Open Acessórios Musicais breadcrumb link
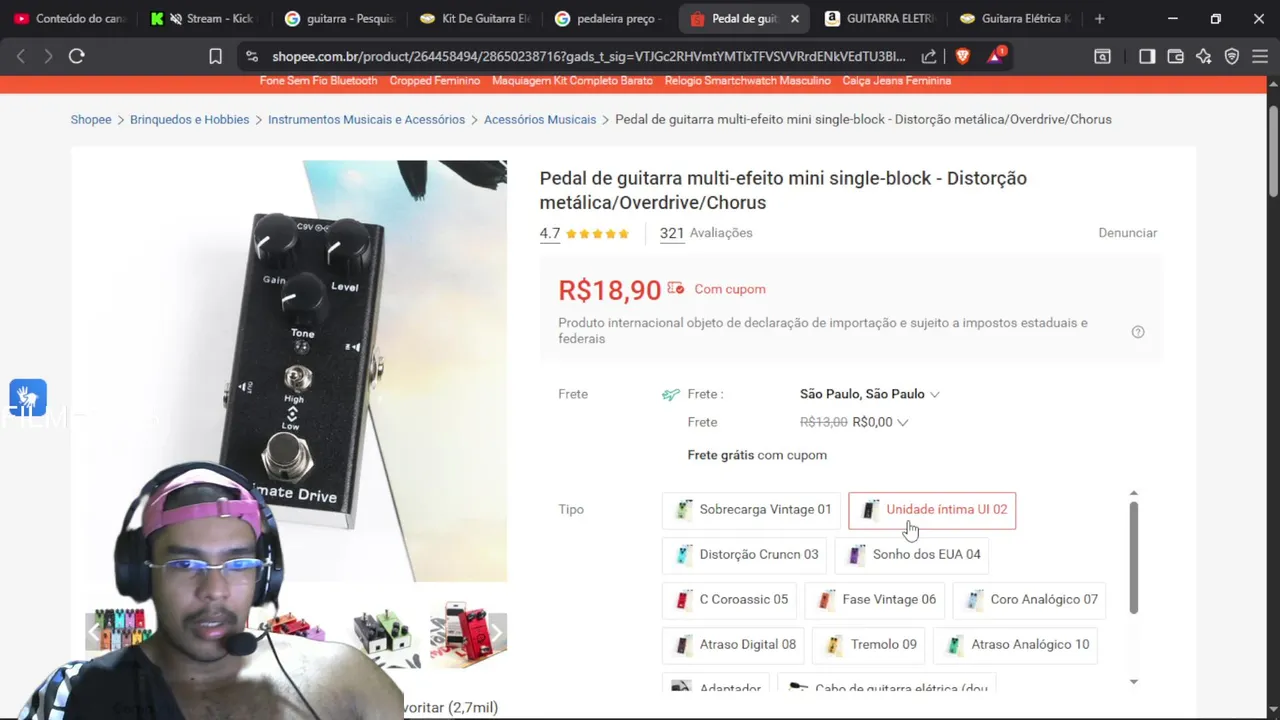This screenshot has height=720, width=1280. coord(540,119)
